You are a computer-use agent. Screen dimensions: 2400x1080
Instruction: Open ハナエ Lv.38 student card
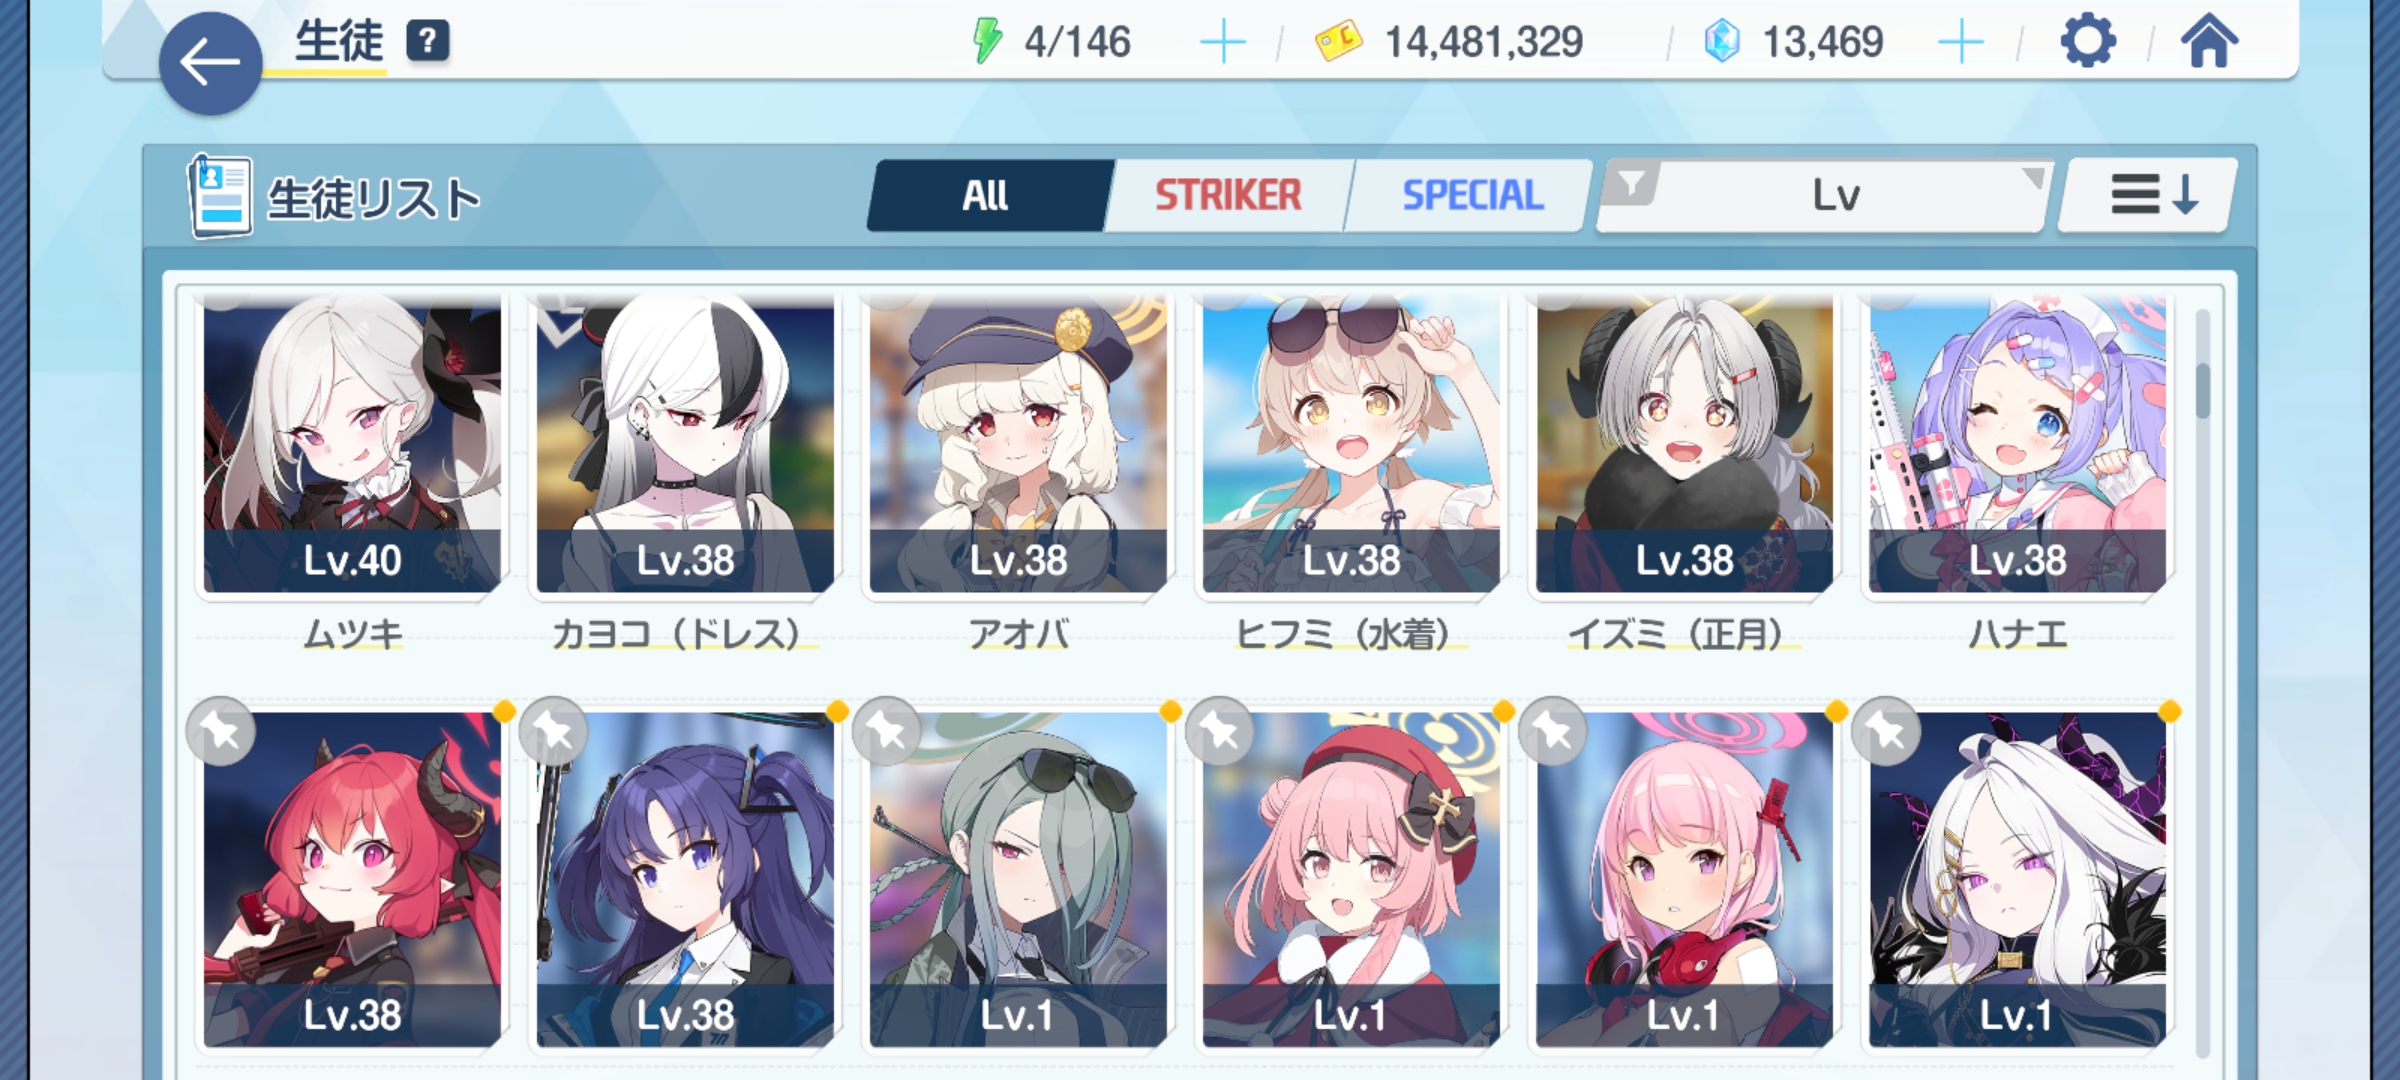click(2017, 445)
